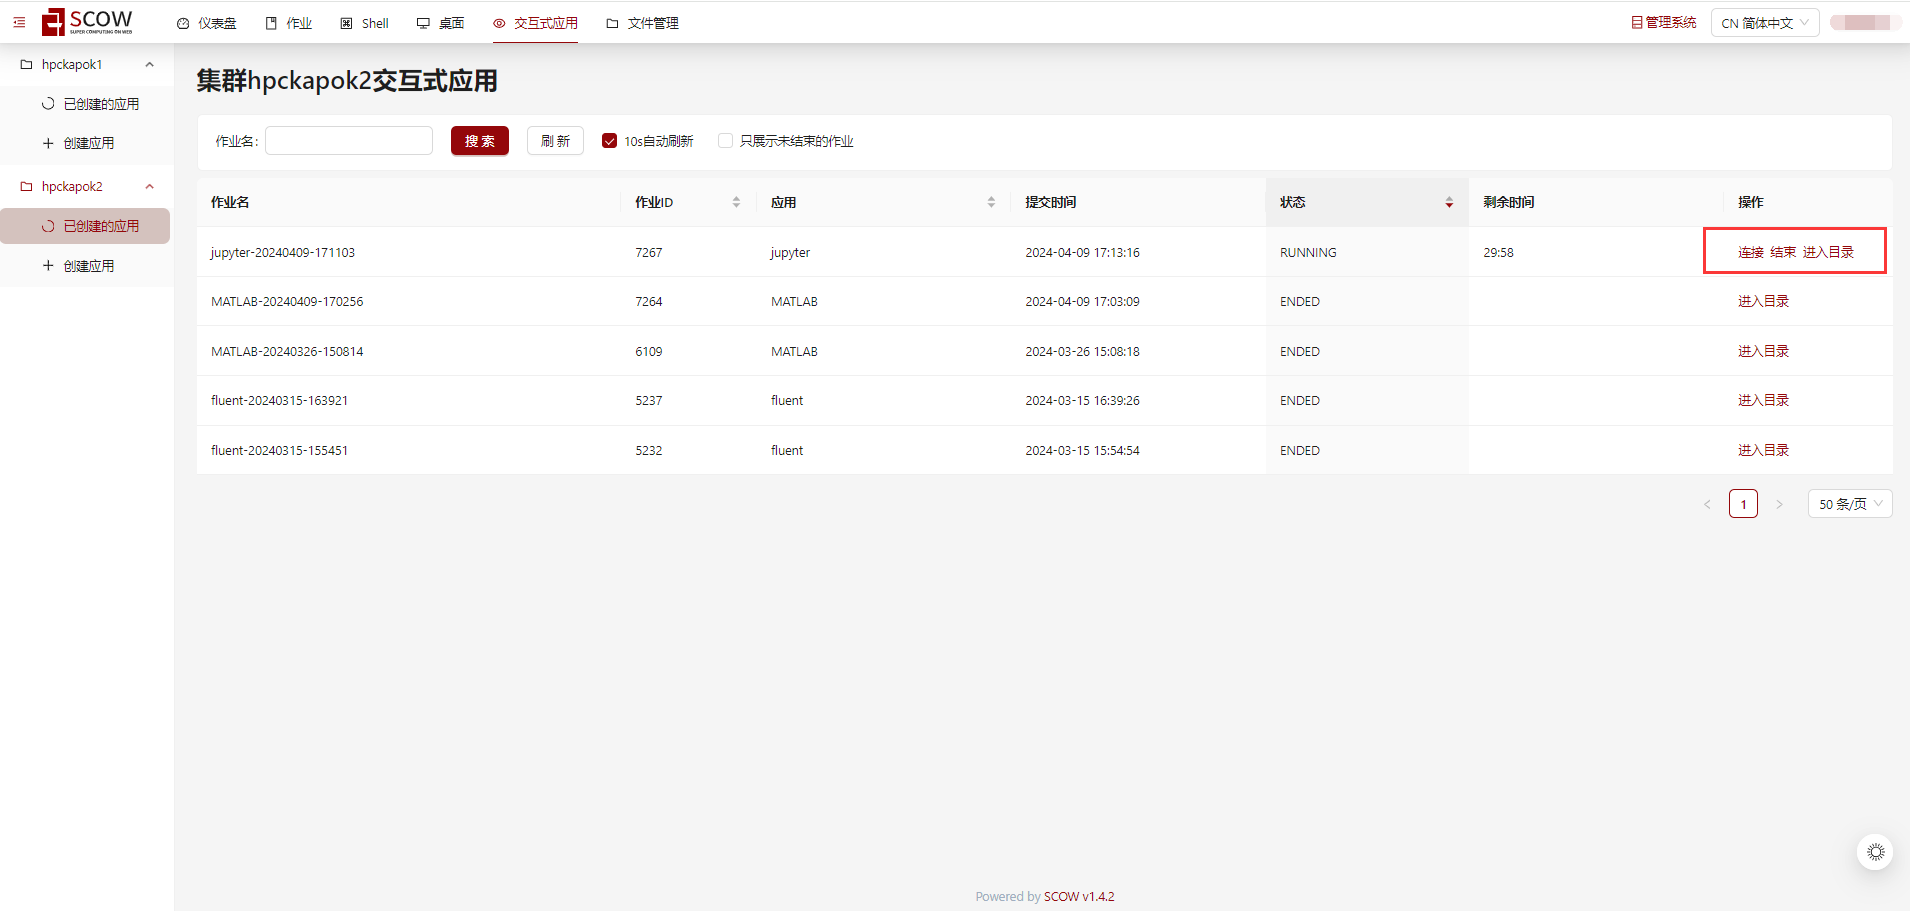This screenshot has width=1910, height=911.
Task: Open the 50 条/页 page size dropdown
Action: click(1850, 504)
